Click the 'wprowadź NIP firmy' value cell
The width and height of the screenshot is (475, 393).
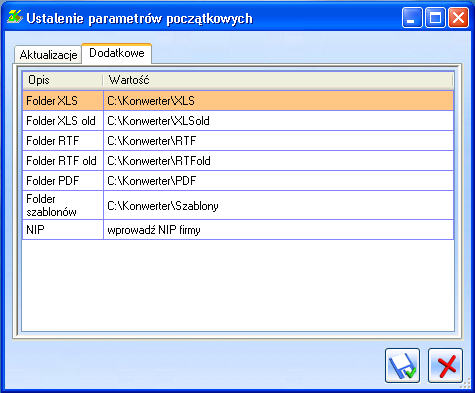pyautogui.click(x=279, y=230)
